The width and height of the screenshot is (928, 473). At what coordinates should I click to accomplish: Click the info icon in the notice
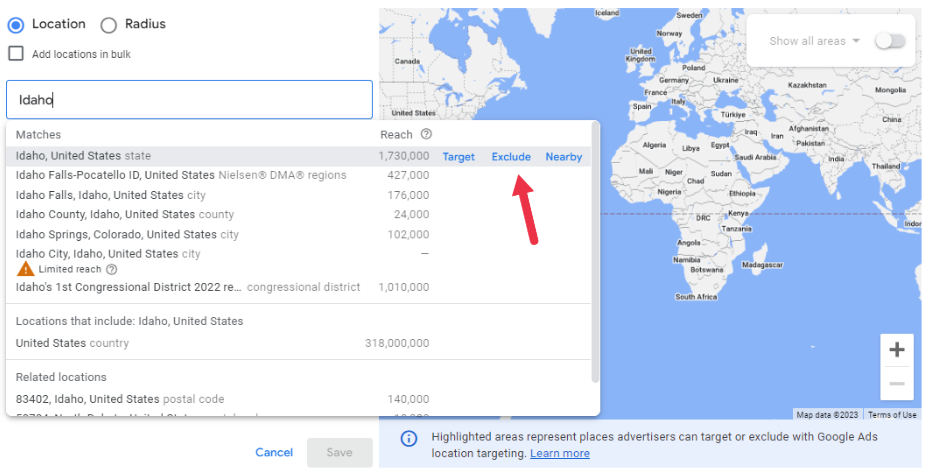[409, 439]
